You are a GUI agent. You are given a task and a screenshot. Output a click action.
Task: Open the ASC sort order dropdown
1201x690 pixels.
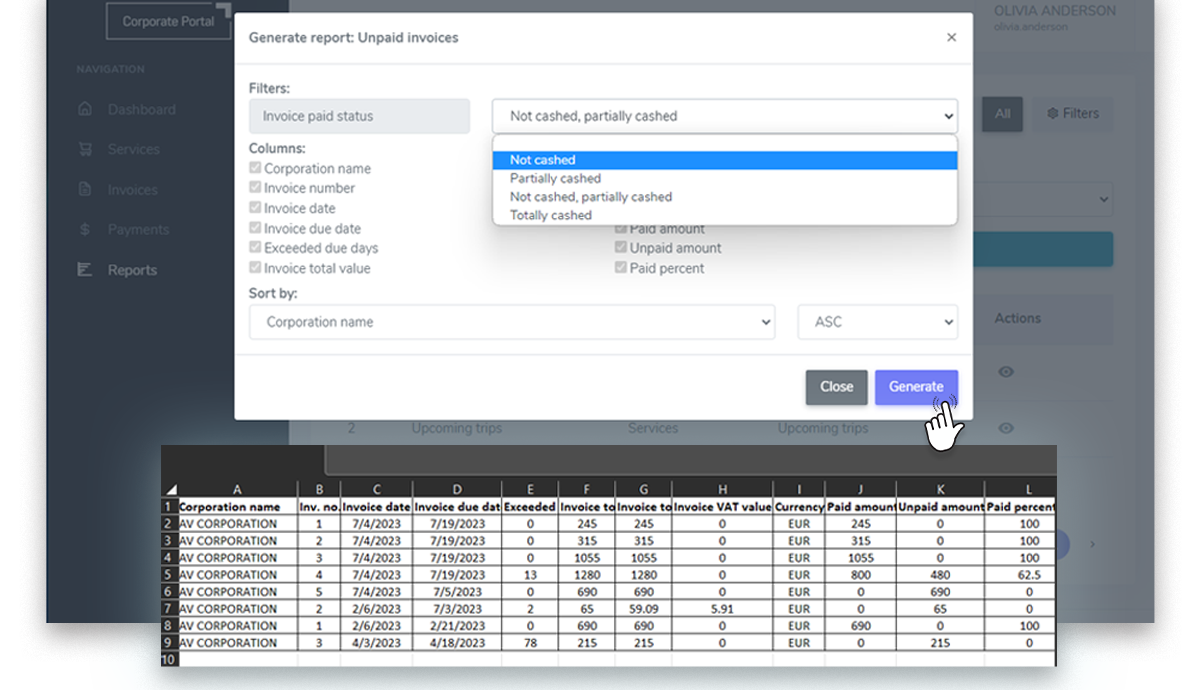tap(877, 322)
